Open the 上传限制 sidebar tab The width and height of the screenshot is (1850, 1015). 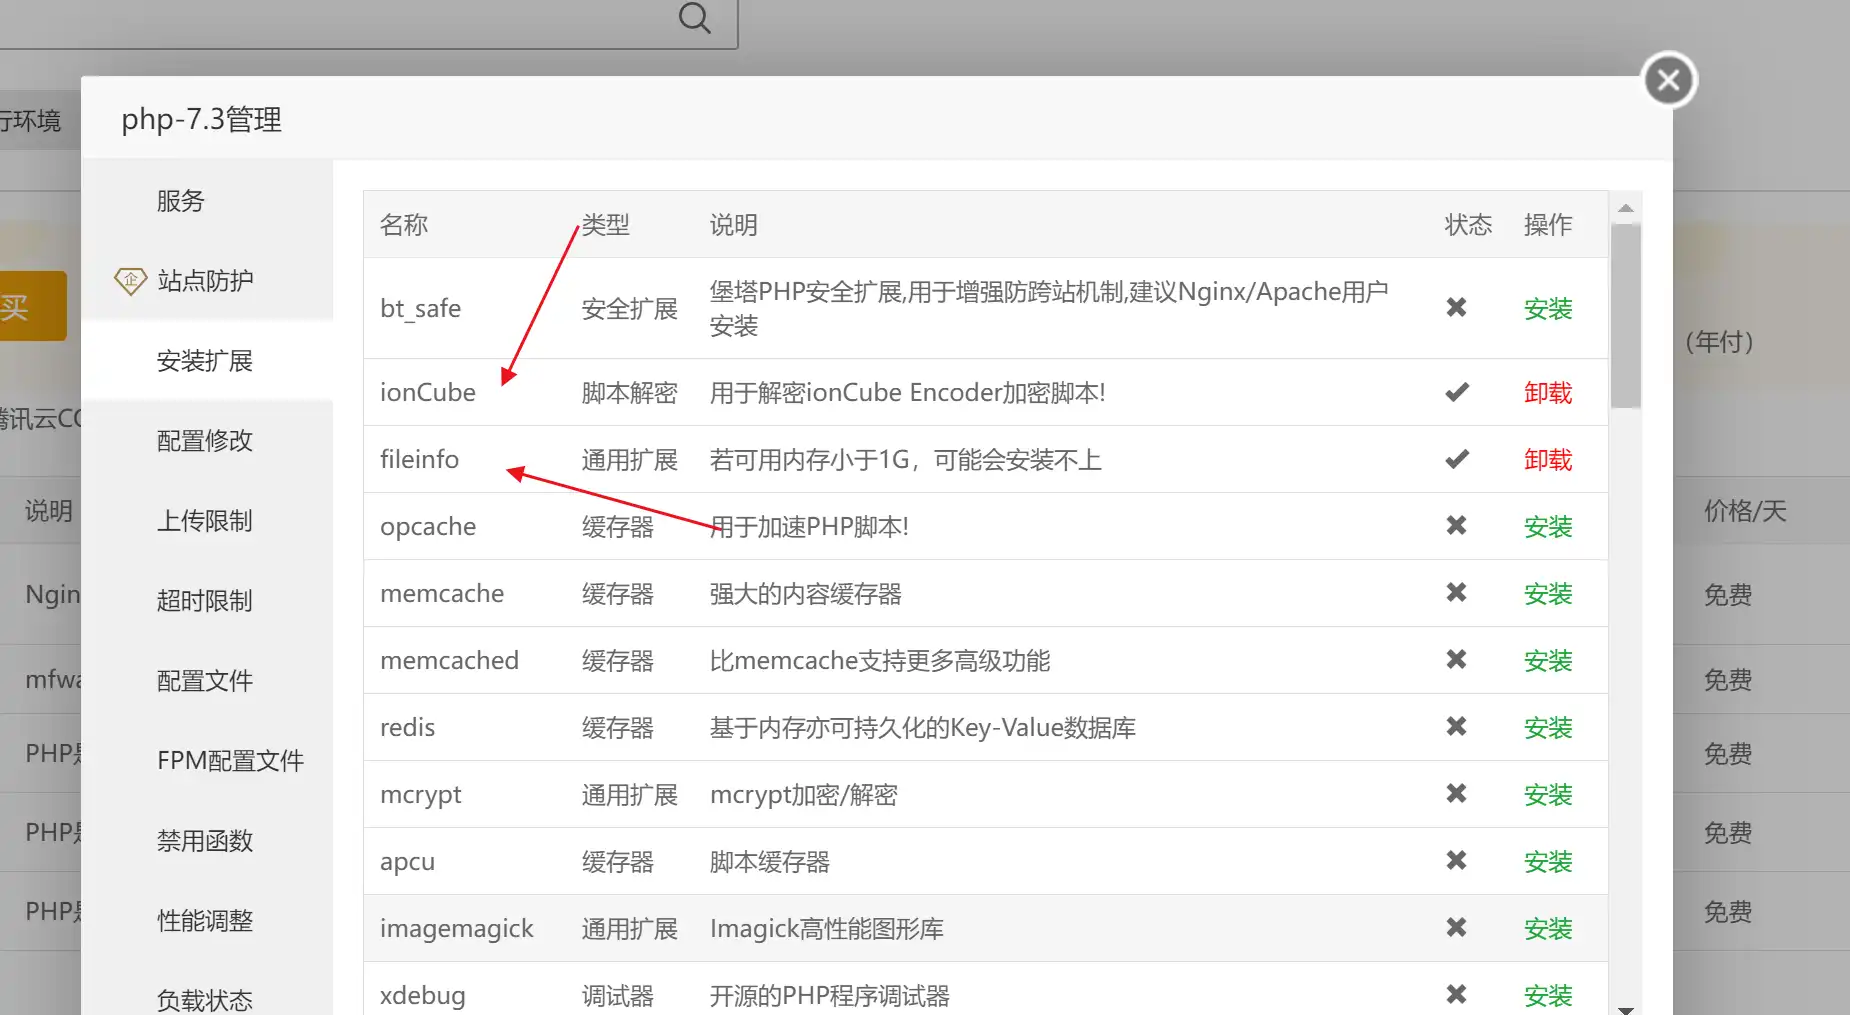click(x=207, y=521)
